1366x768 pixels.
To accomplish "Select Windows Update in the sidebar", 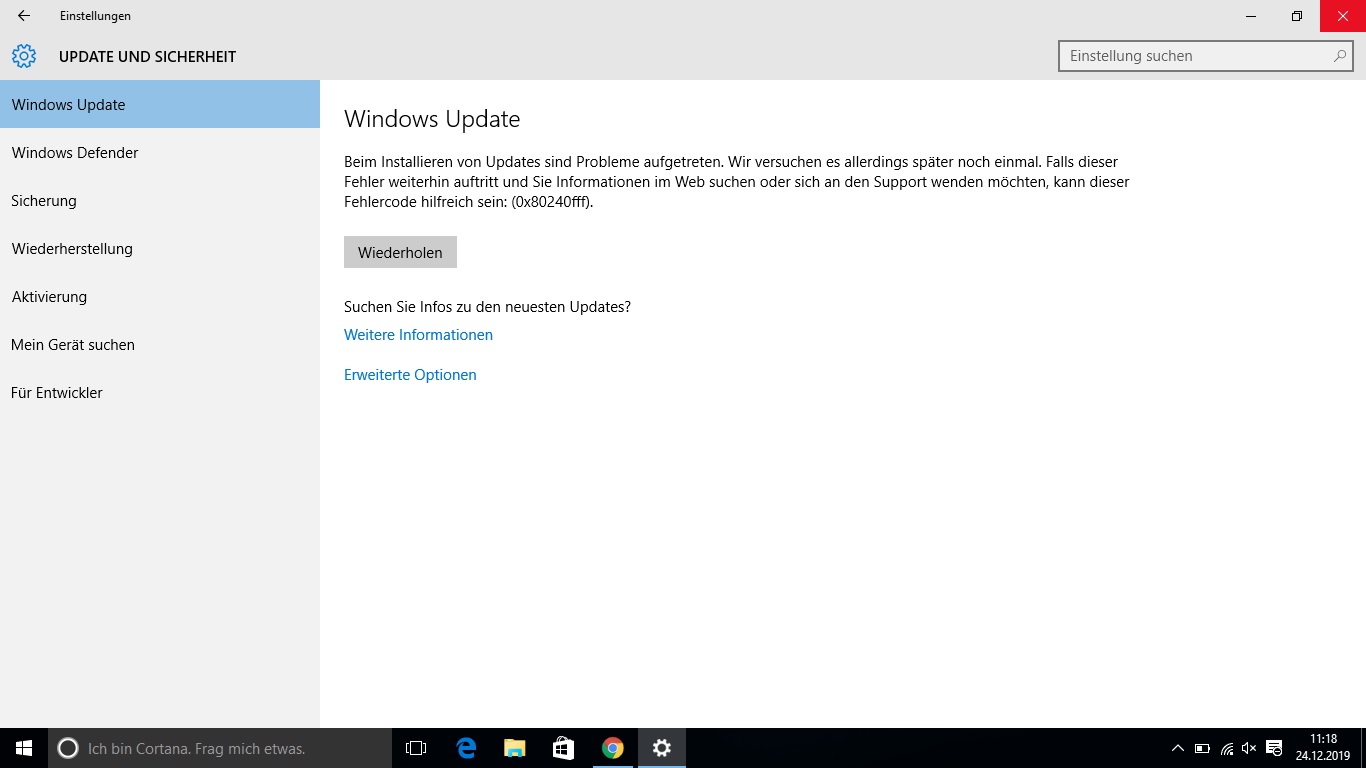I will [x=160, y=104].
